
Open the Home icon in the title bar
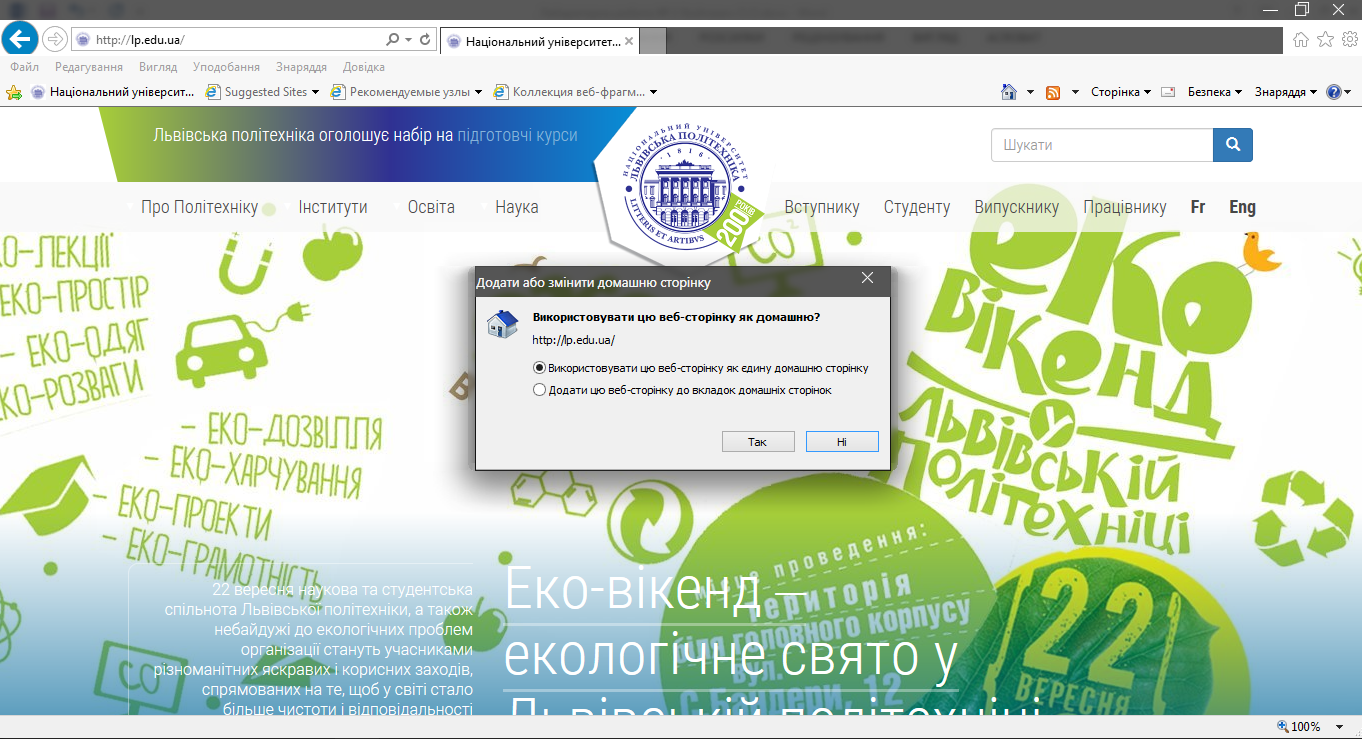(x=1301, y=40)
